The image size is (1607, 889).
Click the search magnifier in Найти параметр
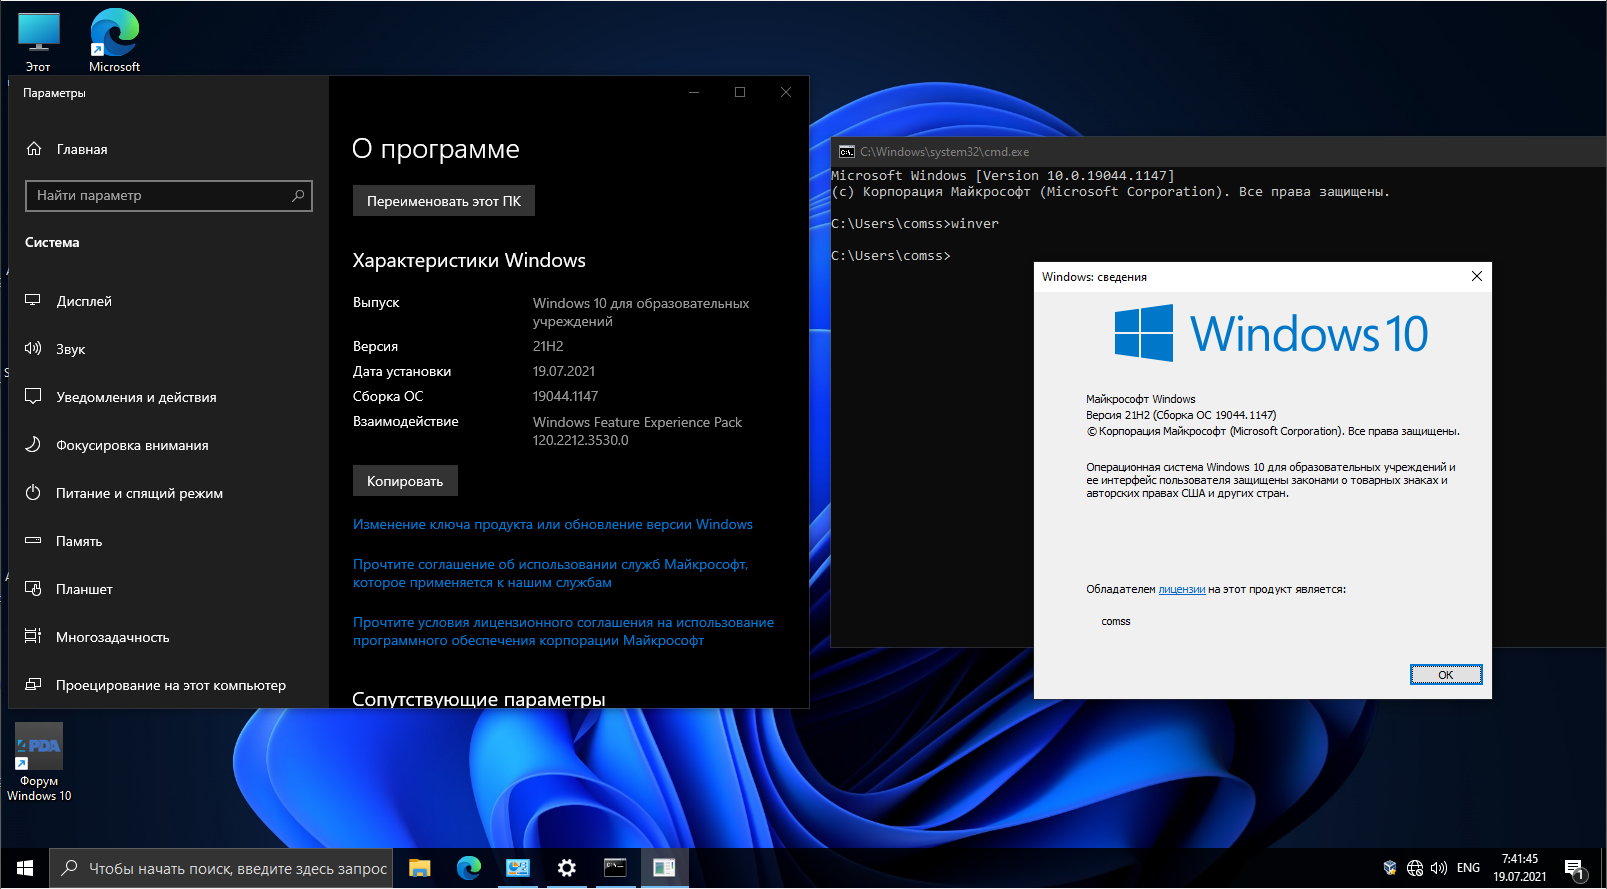298,196
